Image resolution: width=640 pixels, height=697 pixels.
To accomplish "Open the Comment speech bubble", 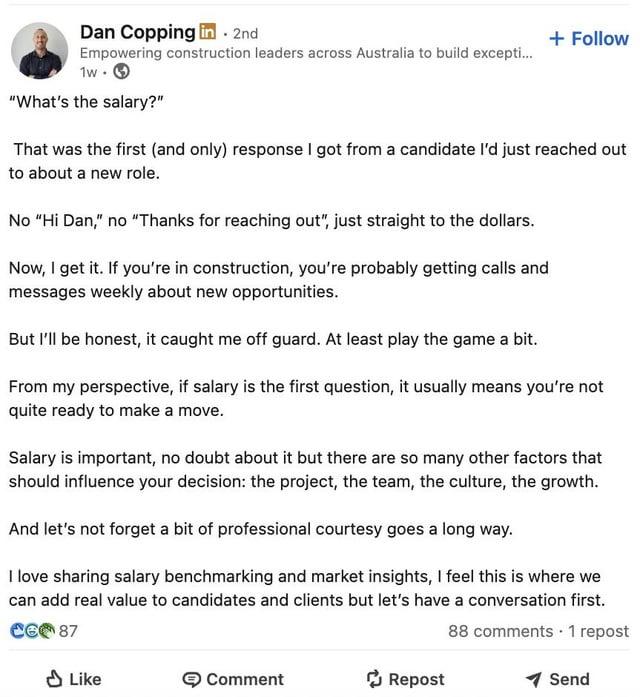I will [x=192, y=679].
